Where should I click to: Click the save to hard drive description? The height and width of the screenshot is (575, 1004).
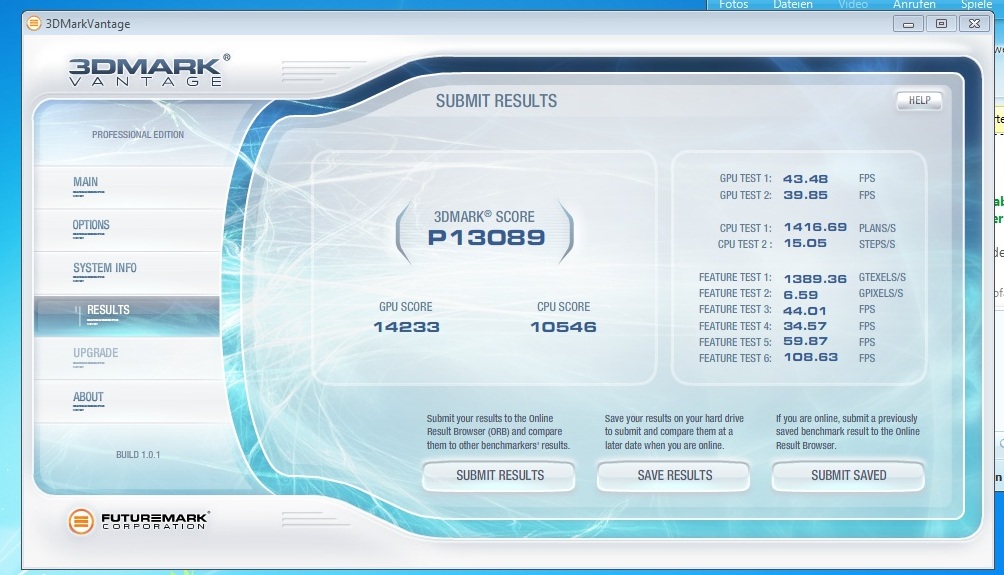pyautogui.click(x=674, y=432)
